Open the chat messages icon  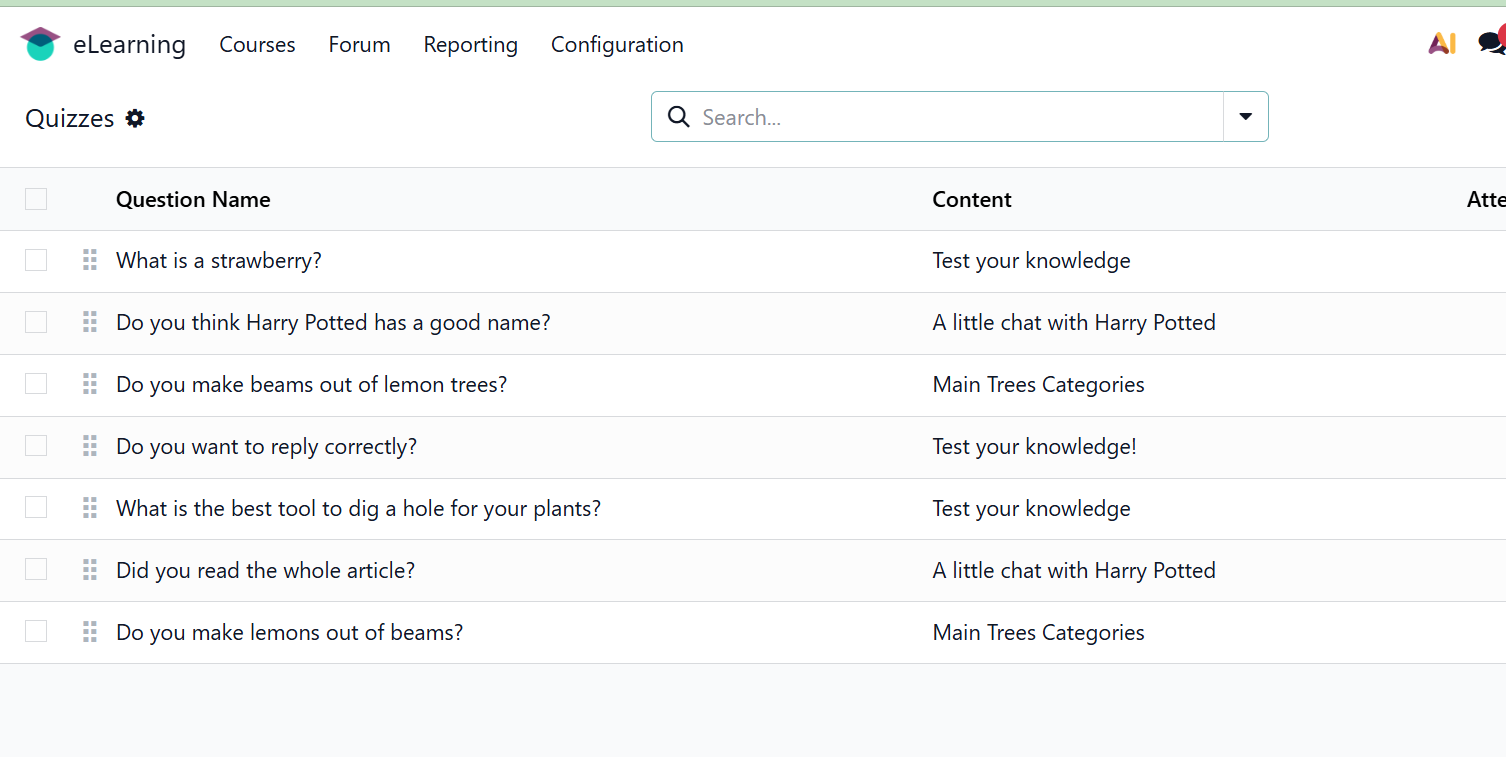click(x=1490, y=43)
